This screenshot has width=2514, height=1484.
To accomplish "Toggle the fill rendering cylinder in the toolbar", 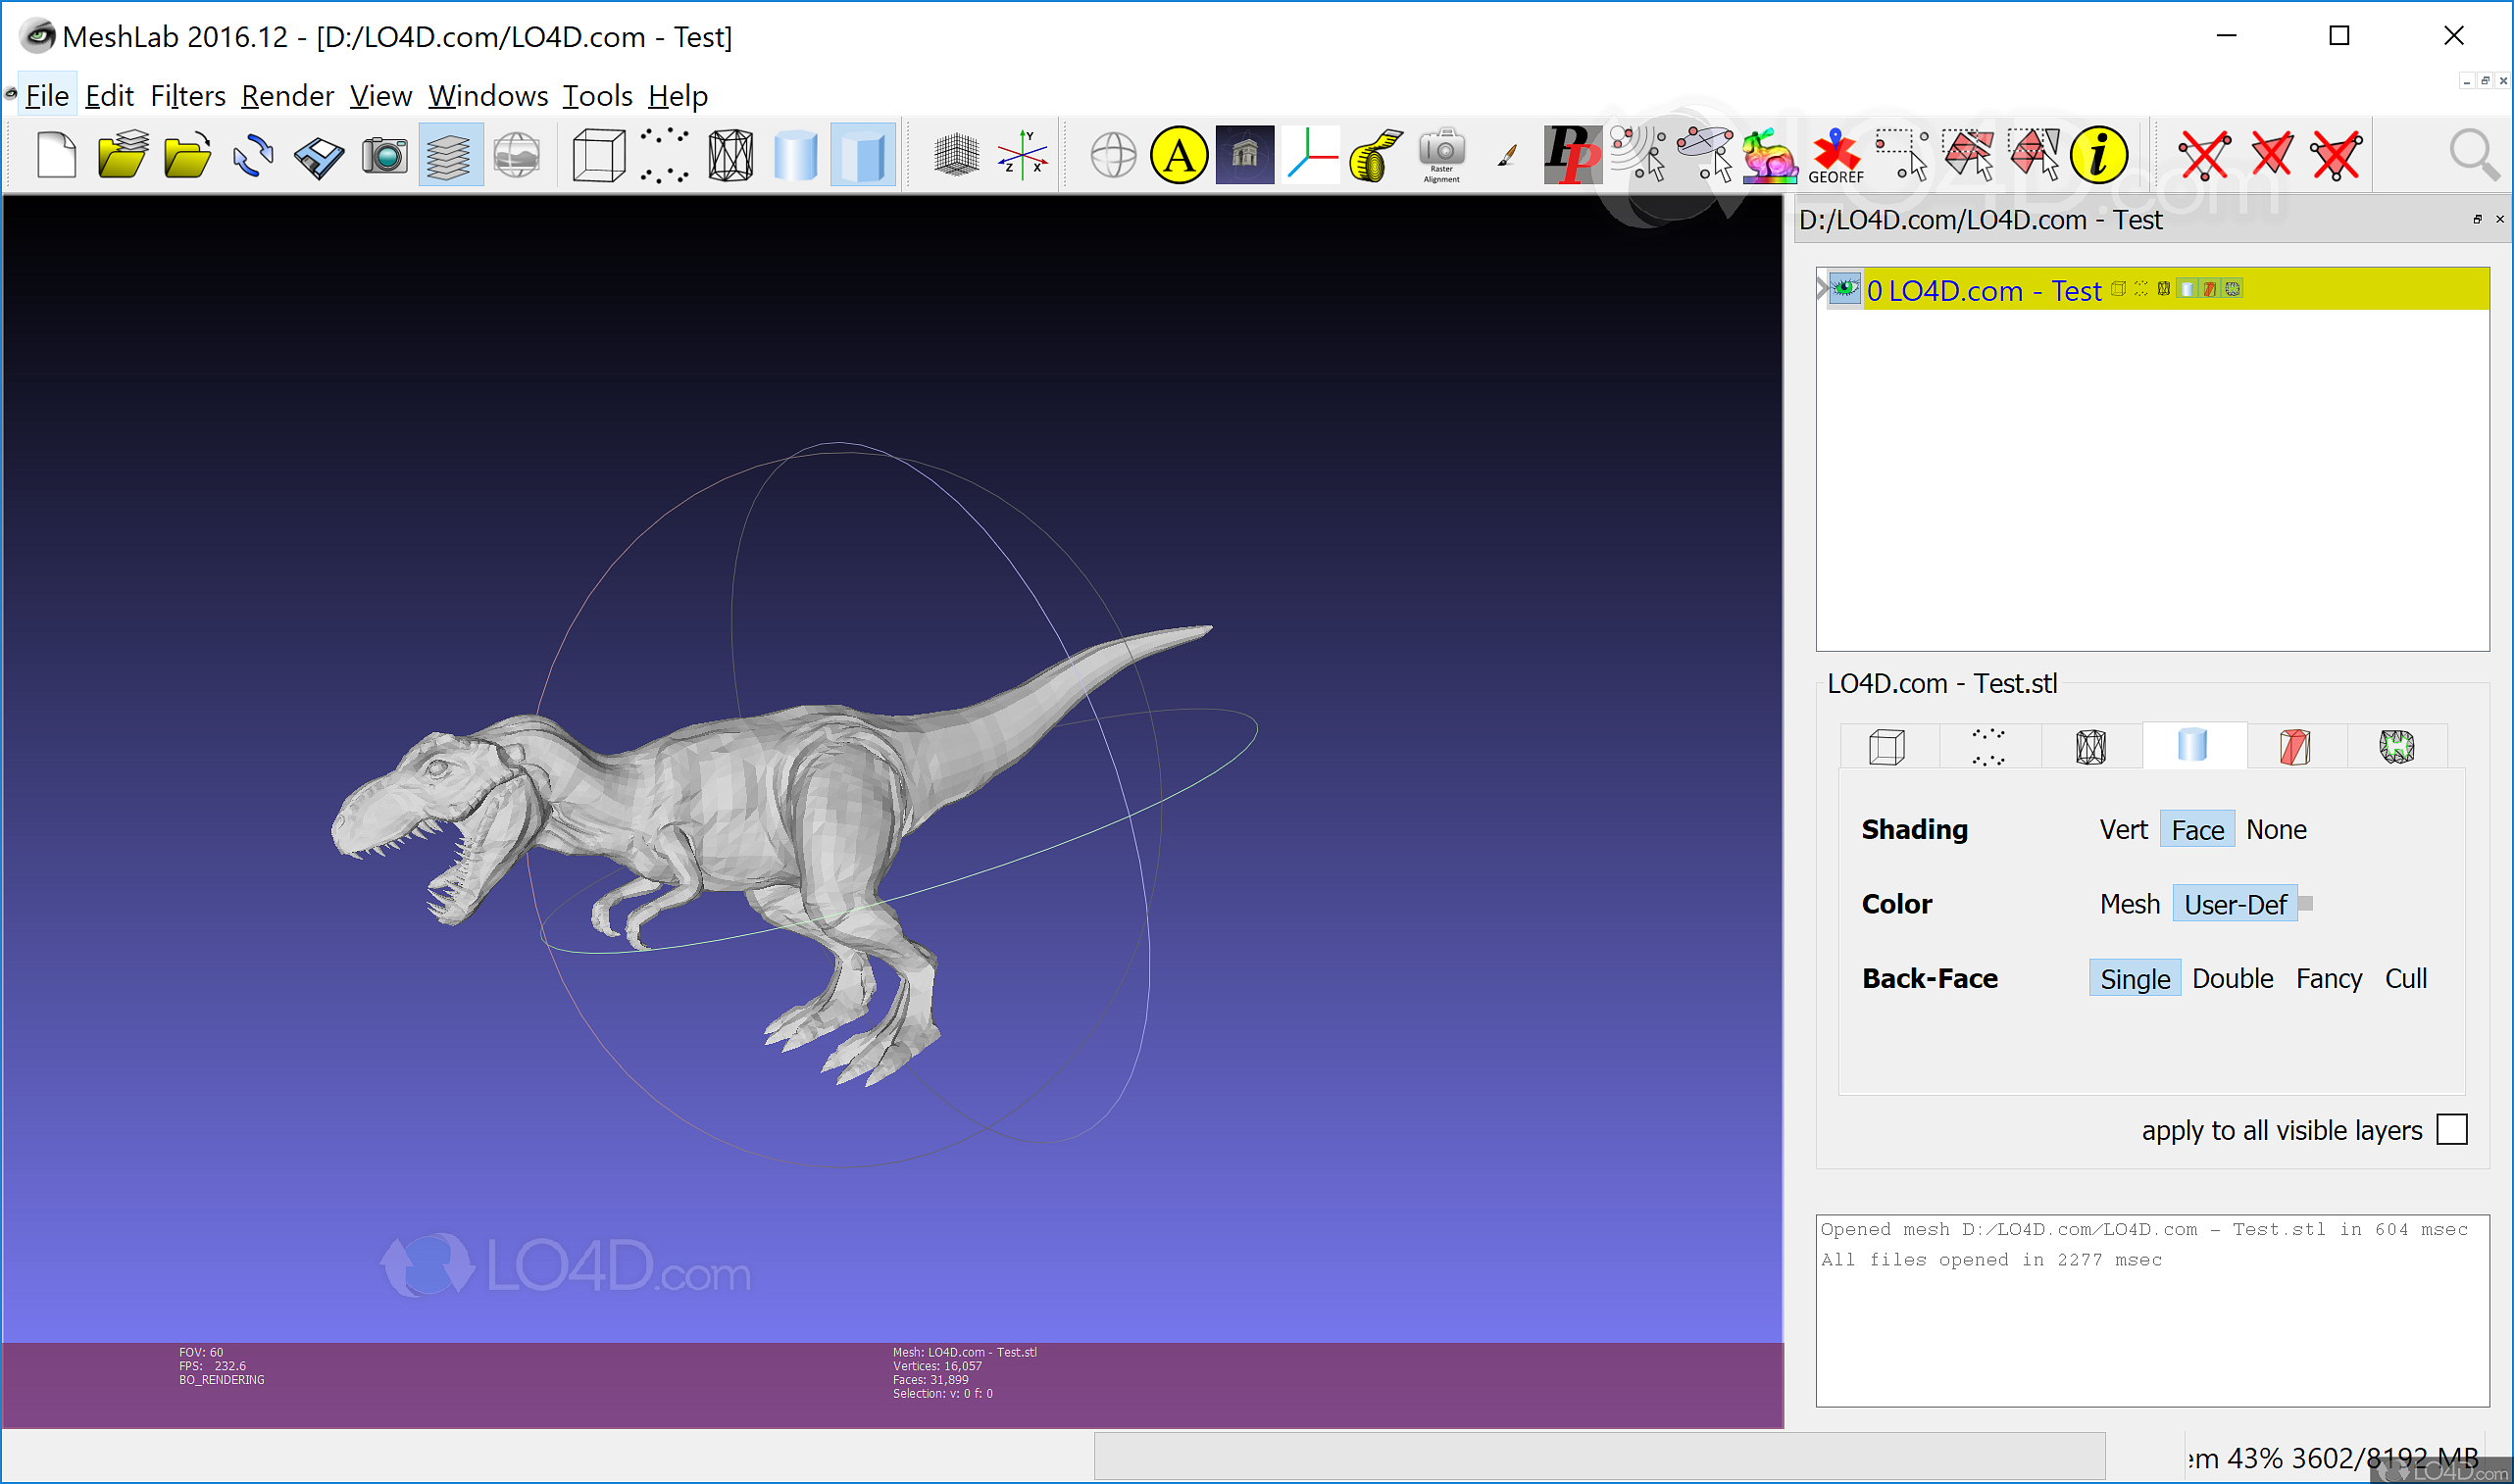I will (796, 155).
